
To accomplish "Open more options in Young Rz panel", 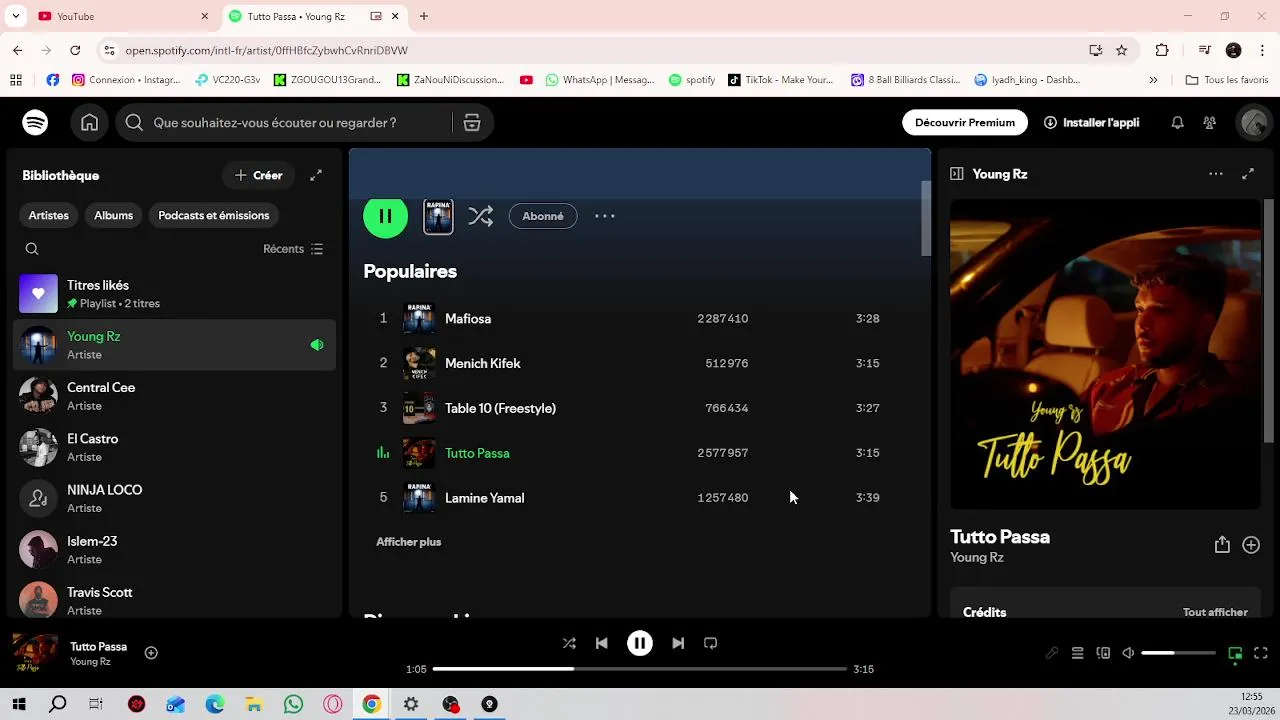I will (x=1216, y=174).
